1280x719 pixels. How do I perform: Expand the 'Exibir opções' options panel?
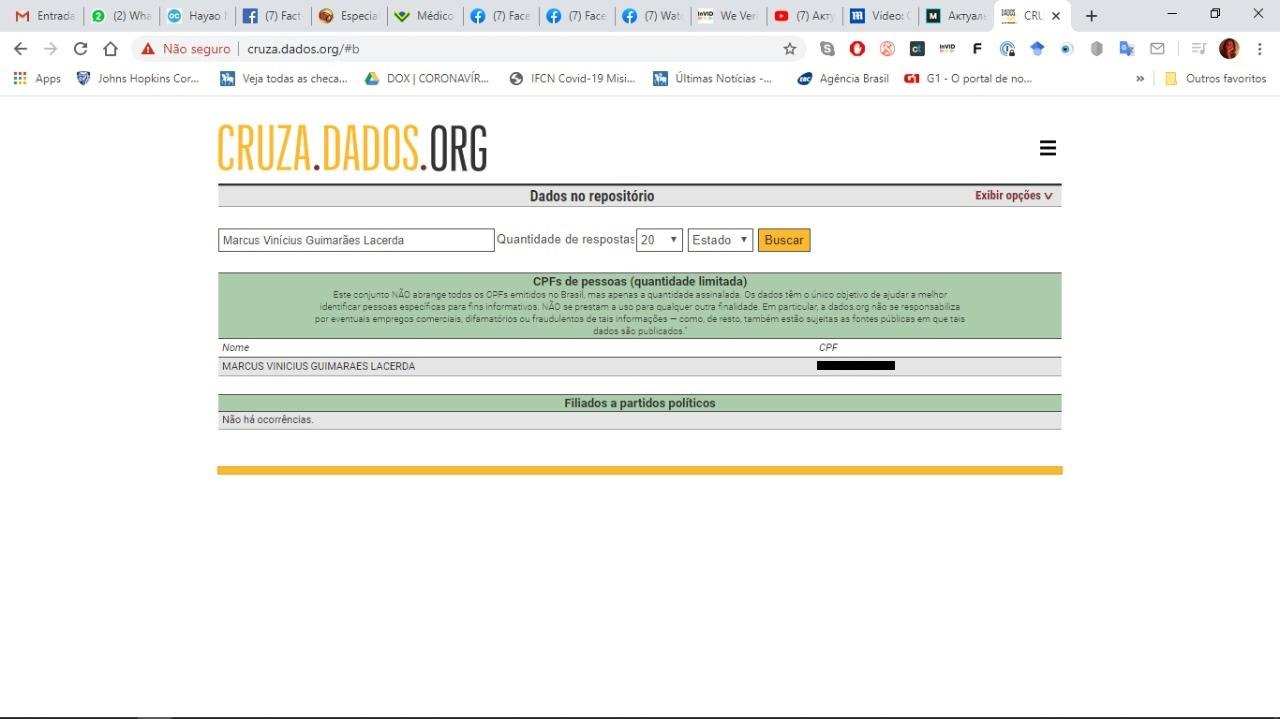click(x=1014, y=196)
